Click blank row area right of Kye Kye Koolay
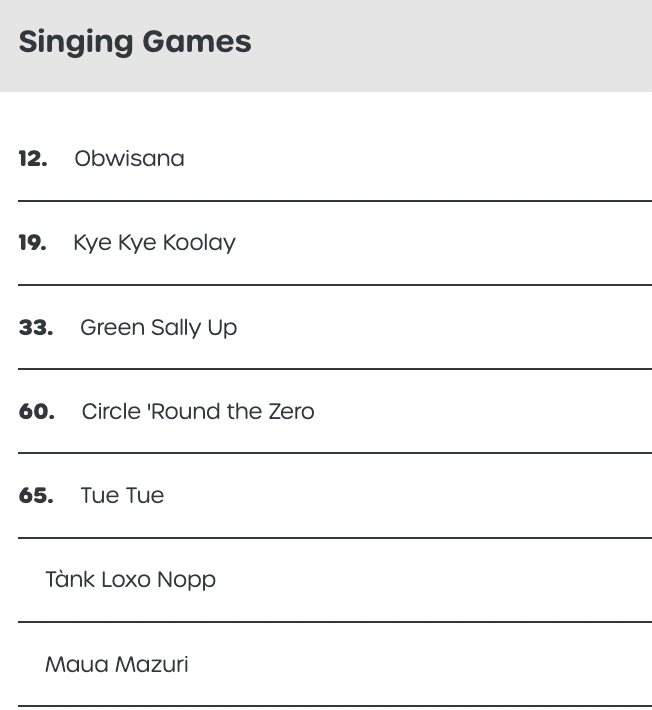The height and width of the screenshot is (710, 652). [440, 243]
